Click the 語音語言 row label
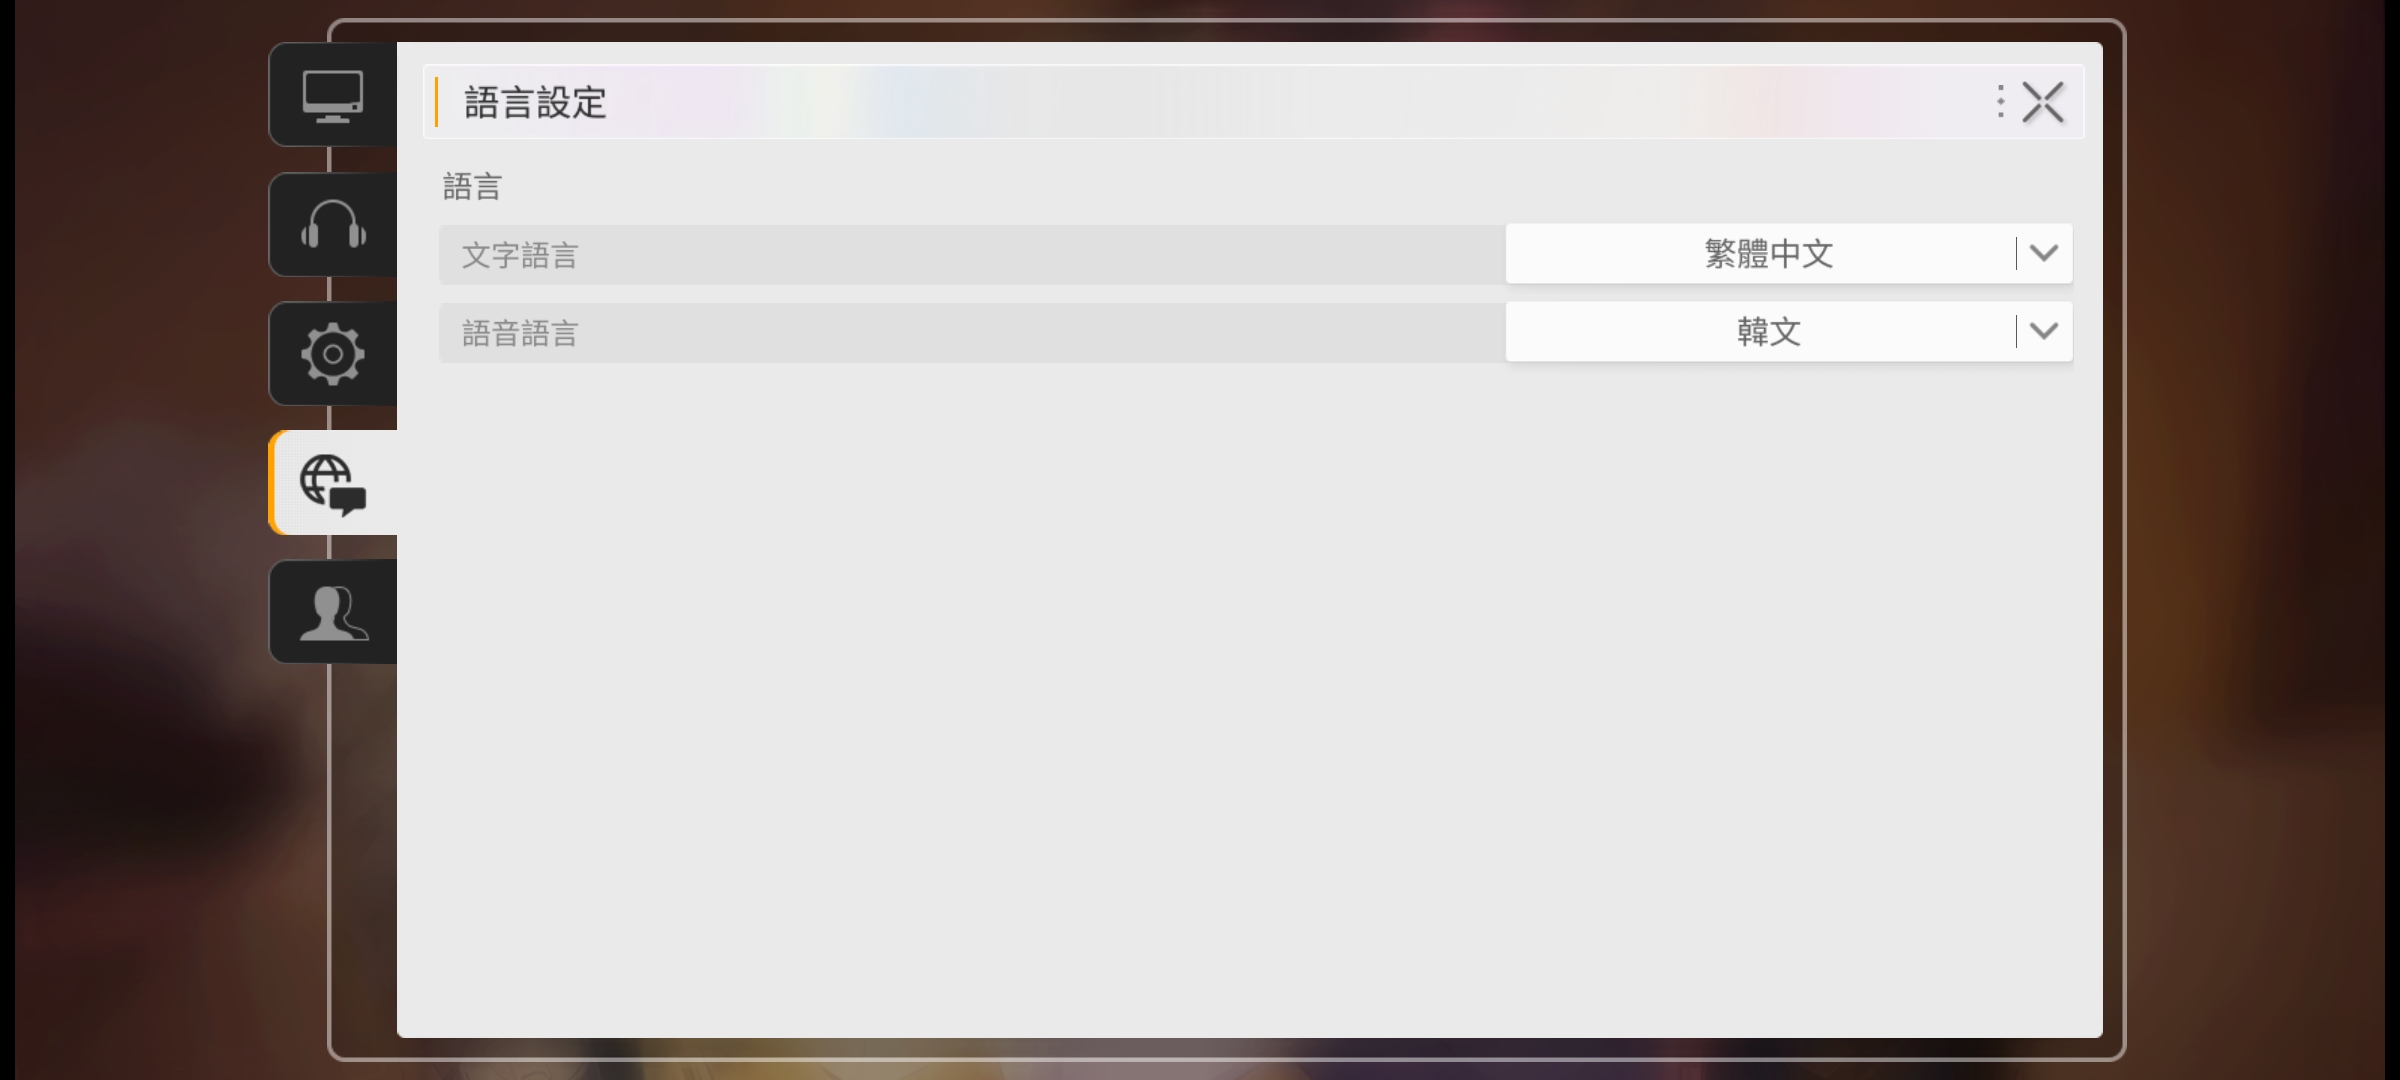 pos(520,333)
